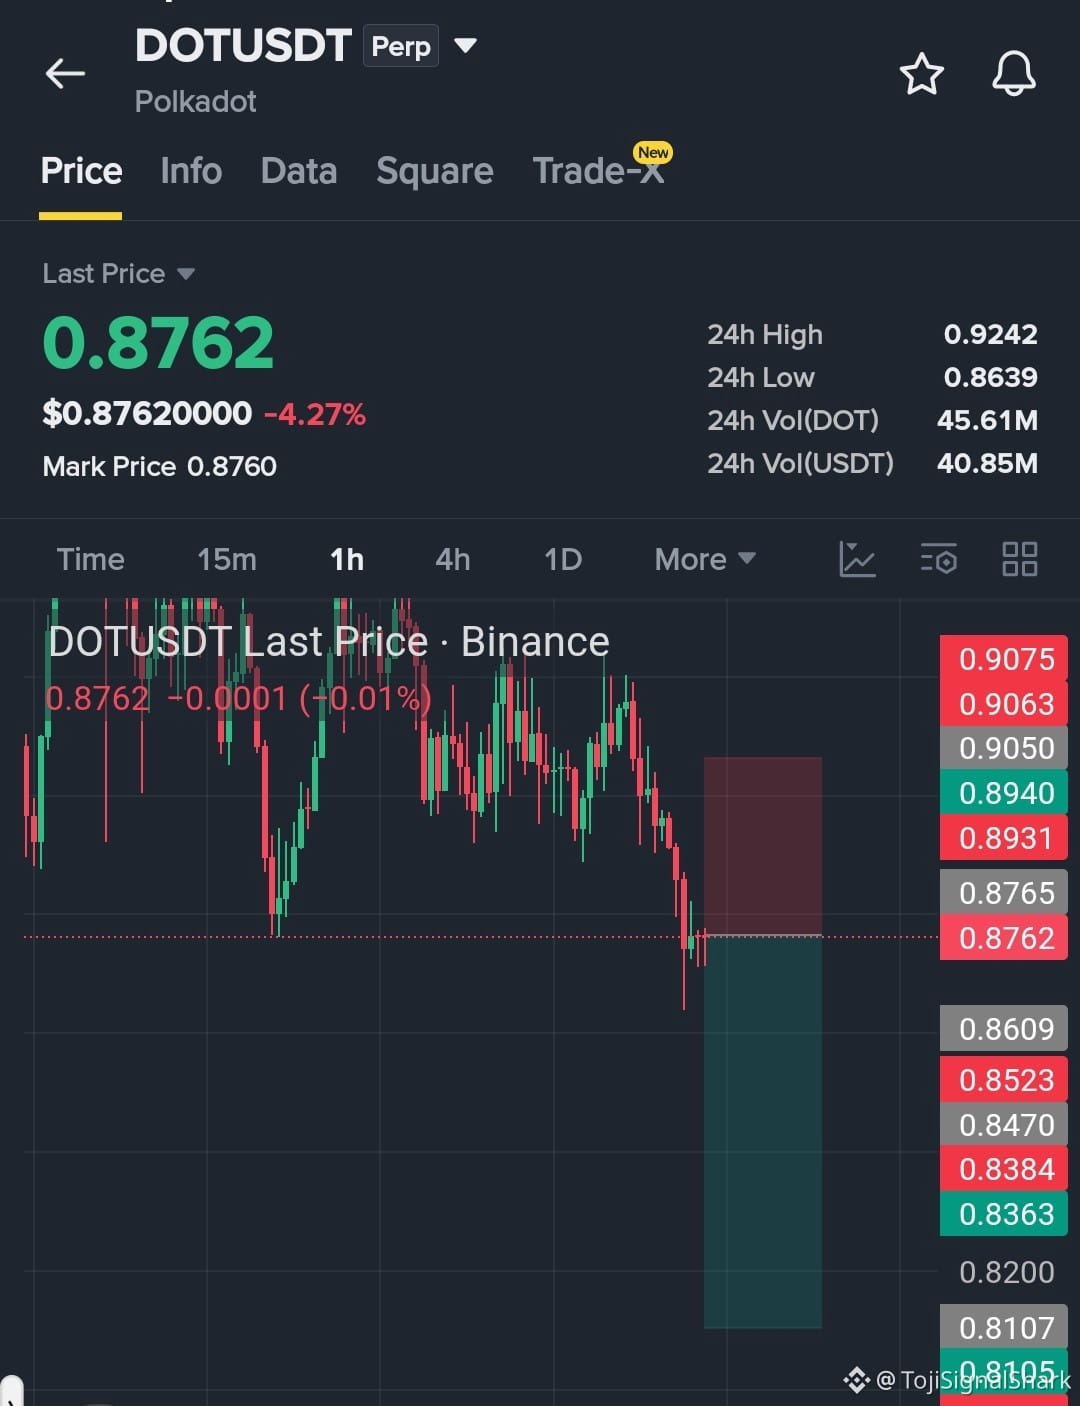Screen dimensions: 1080x1406
Task: Go back using the left arrow
Action: point(65,73)
